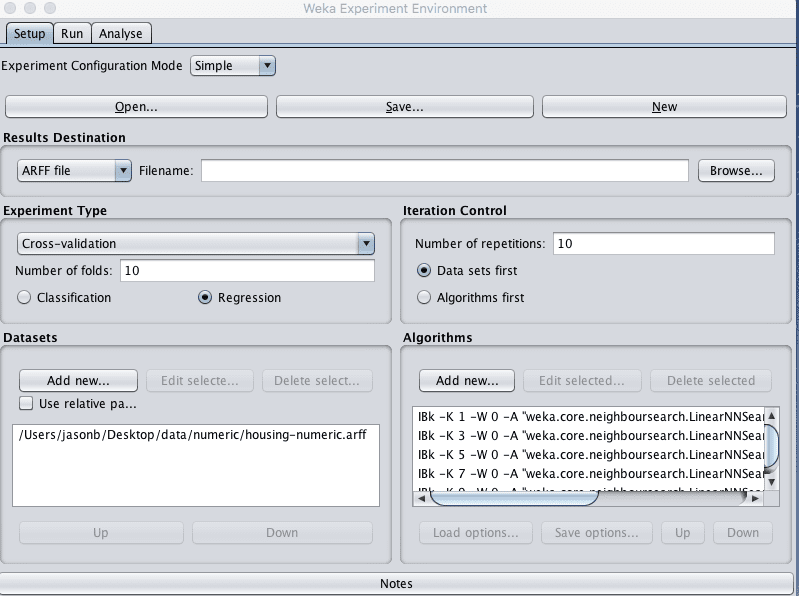Select the IBk -K 5 algorithm row
This screenshot has height=596, width=799.
(x=589, y=454)
